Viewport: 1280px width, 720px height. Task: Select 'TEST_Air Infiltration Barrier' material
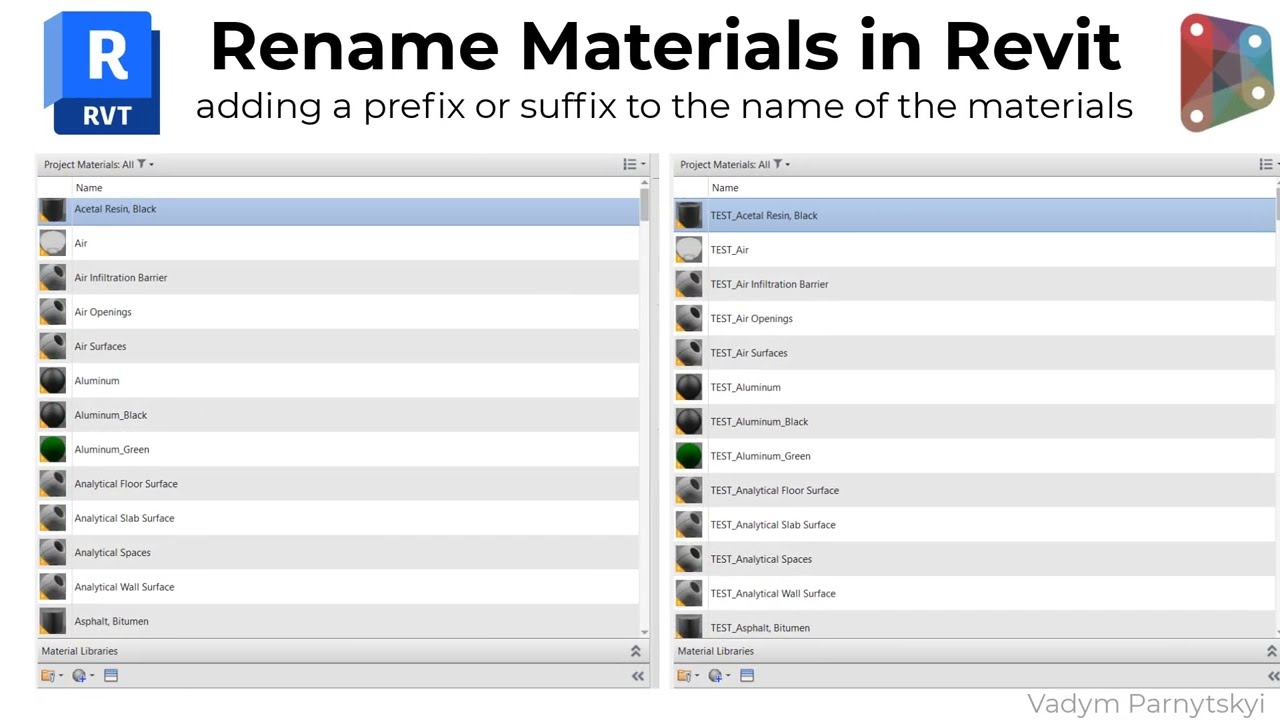(x=975, y=284)
